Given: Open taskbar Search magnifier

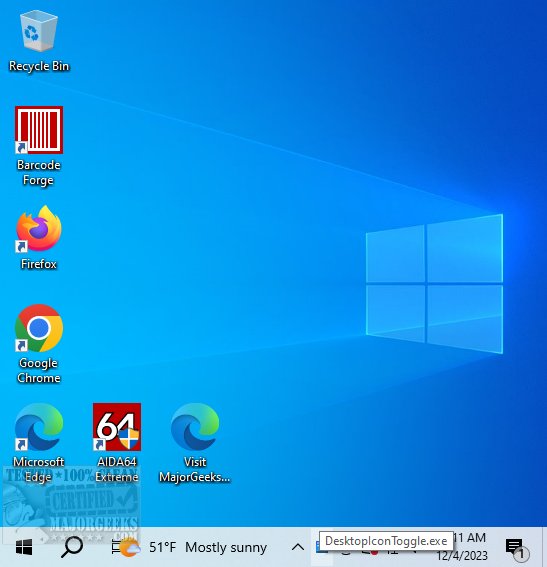Looking at the screenshot, I should click(72, 547).
